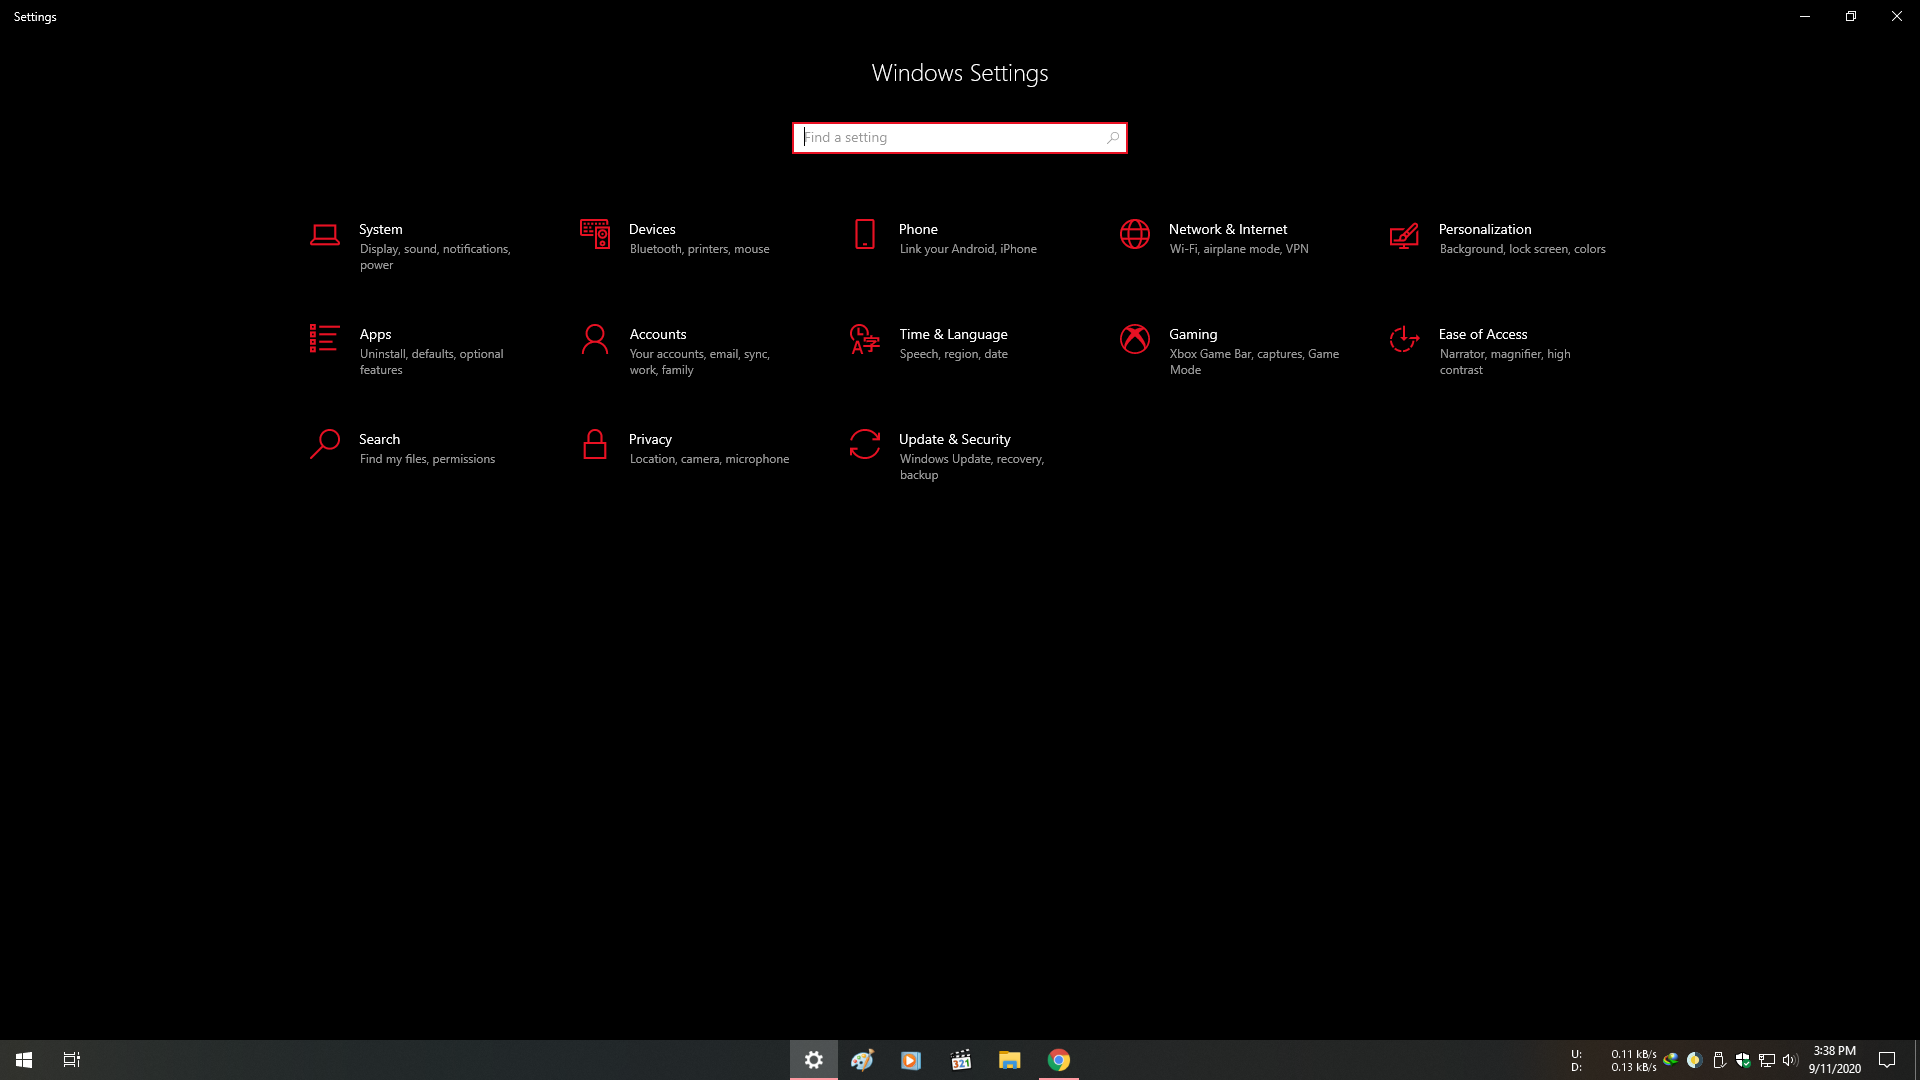Open the Phone settings icon
Viewport: 1920px width, 1080px height.
click(865, 234)
